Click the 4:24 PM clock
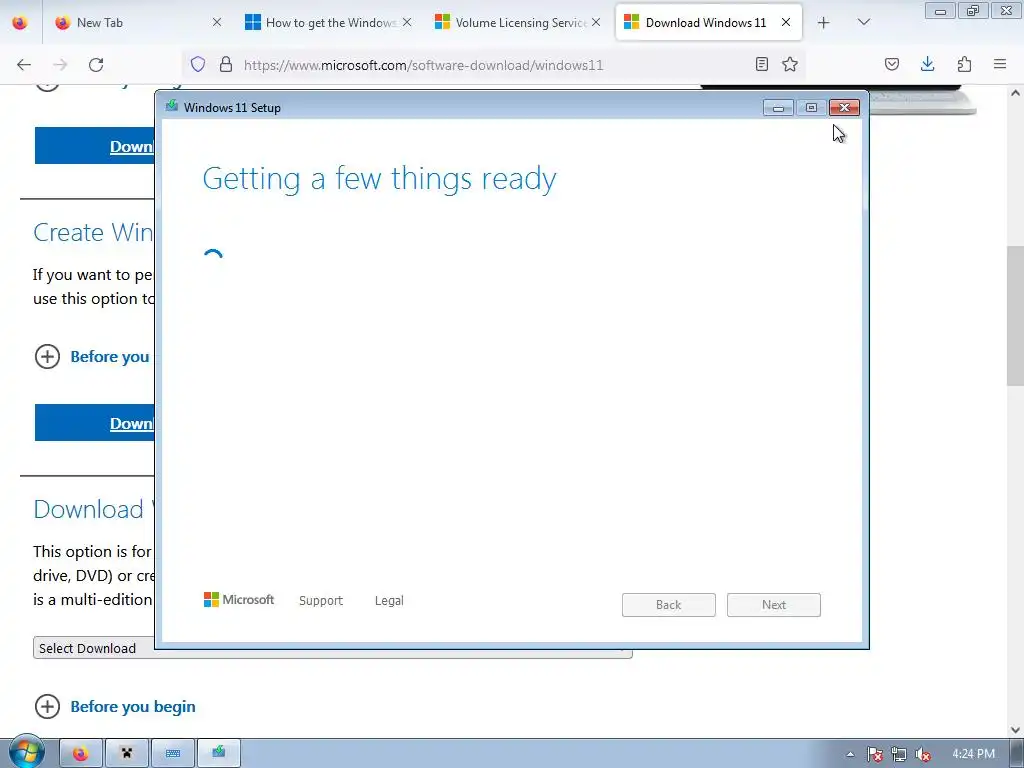 [973, 754]
